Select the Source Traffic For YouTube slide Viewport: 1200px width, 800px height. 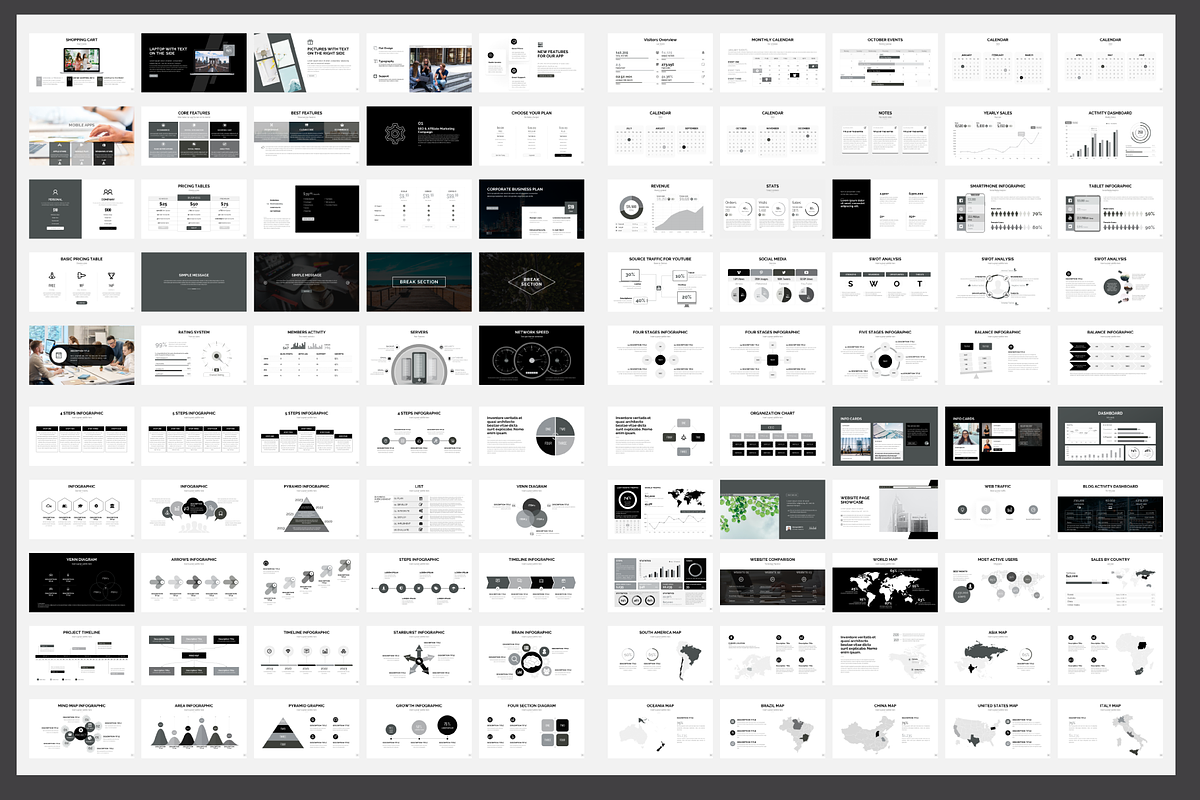[660, 281]
